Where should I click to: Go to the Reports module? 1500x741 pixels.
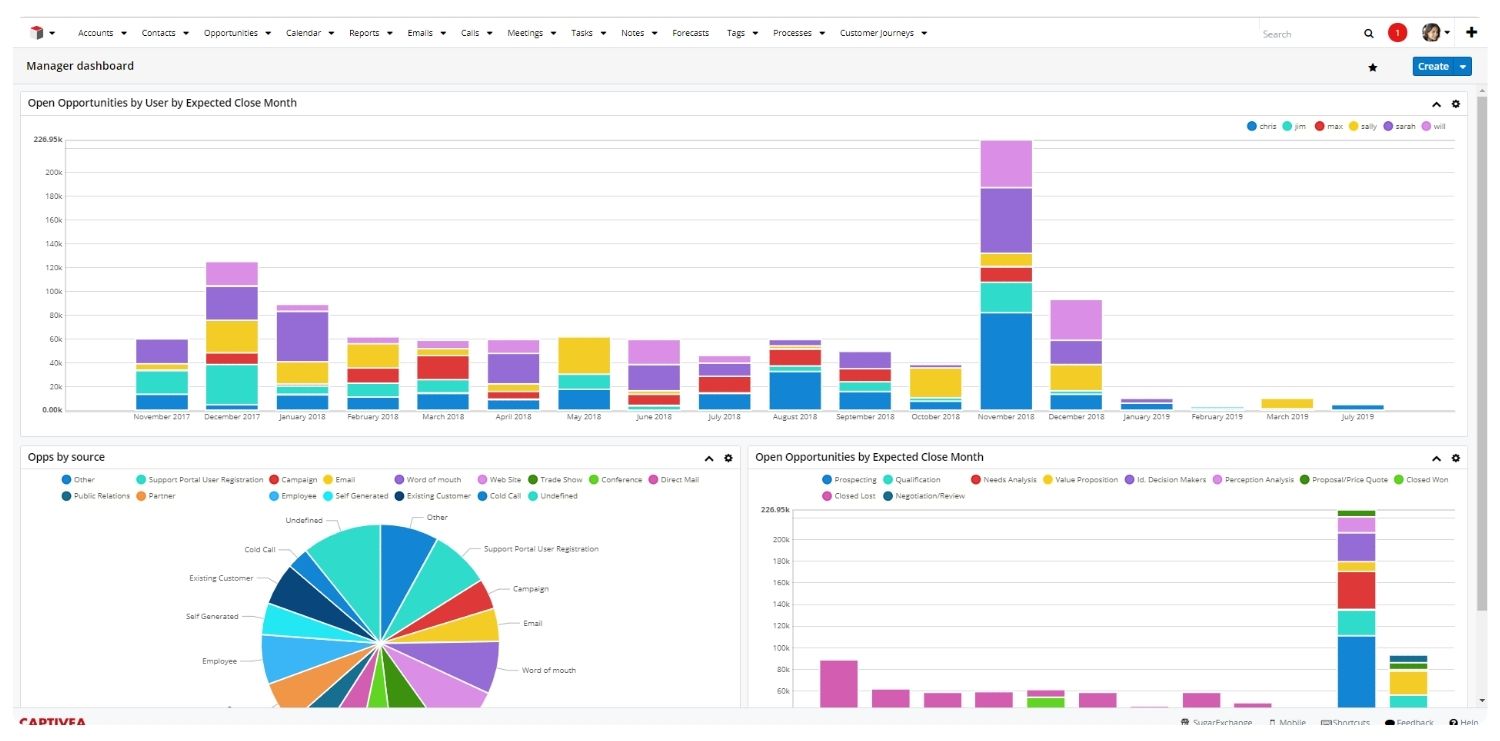click(x=364, y=33)
